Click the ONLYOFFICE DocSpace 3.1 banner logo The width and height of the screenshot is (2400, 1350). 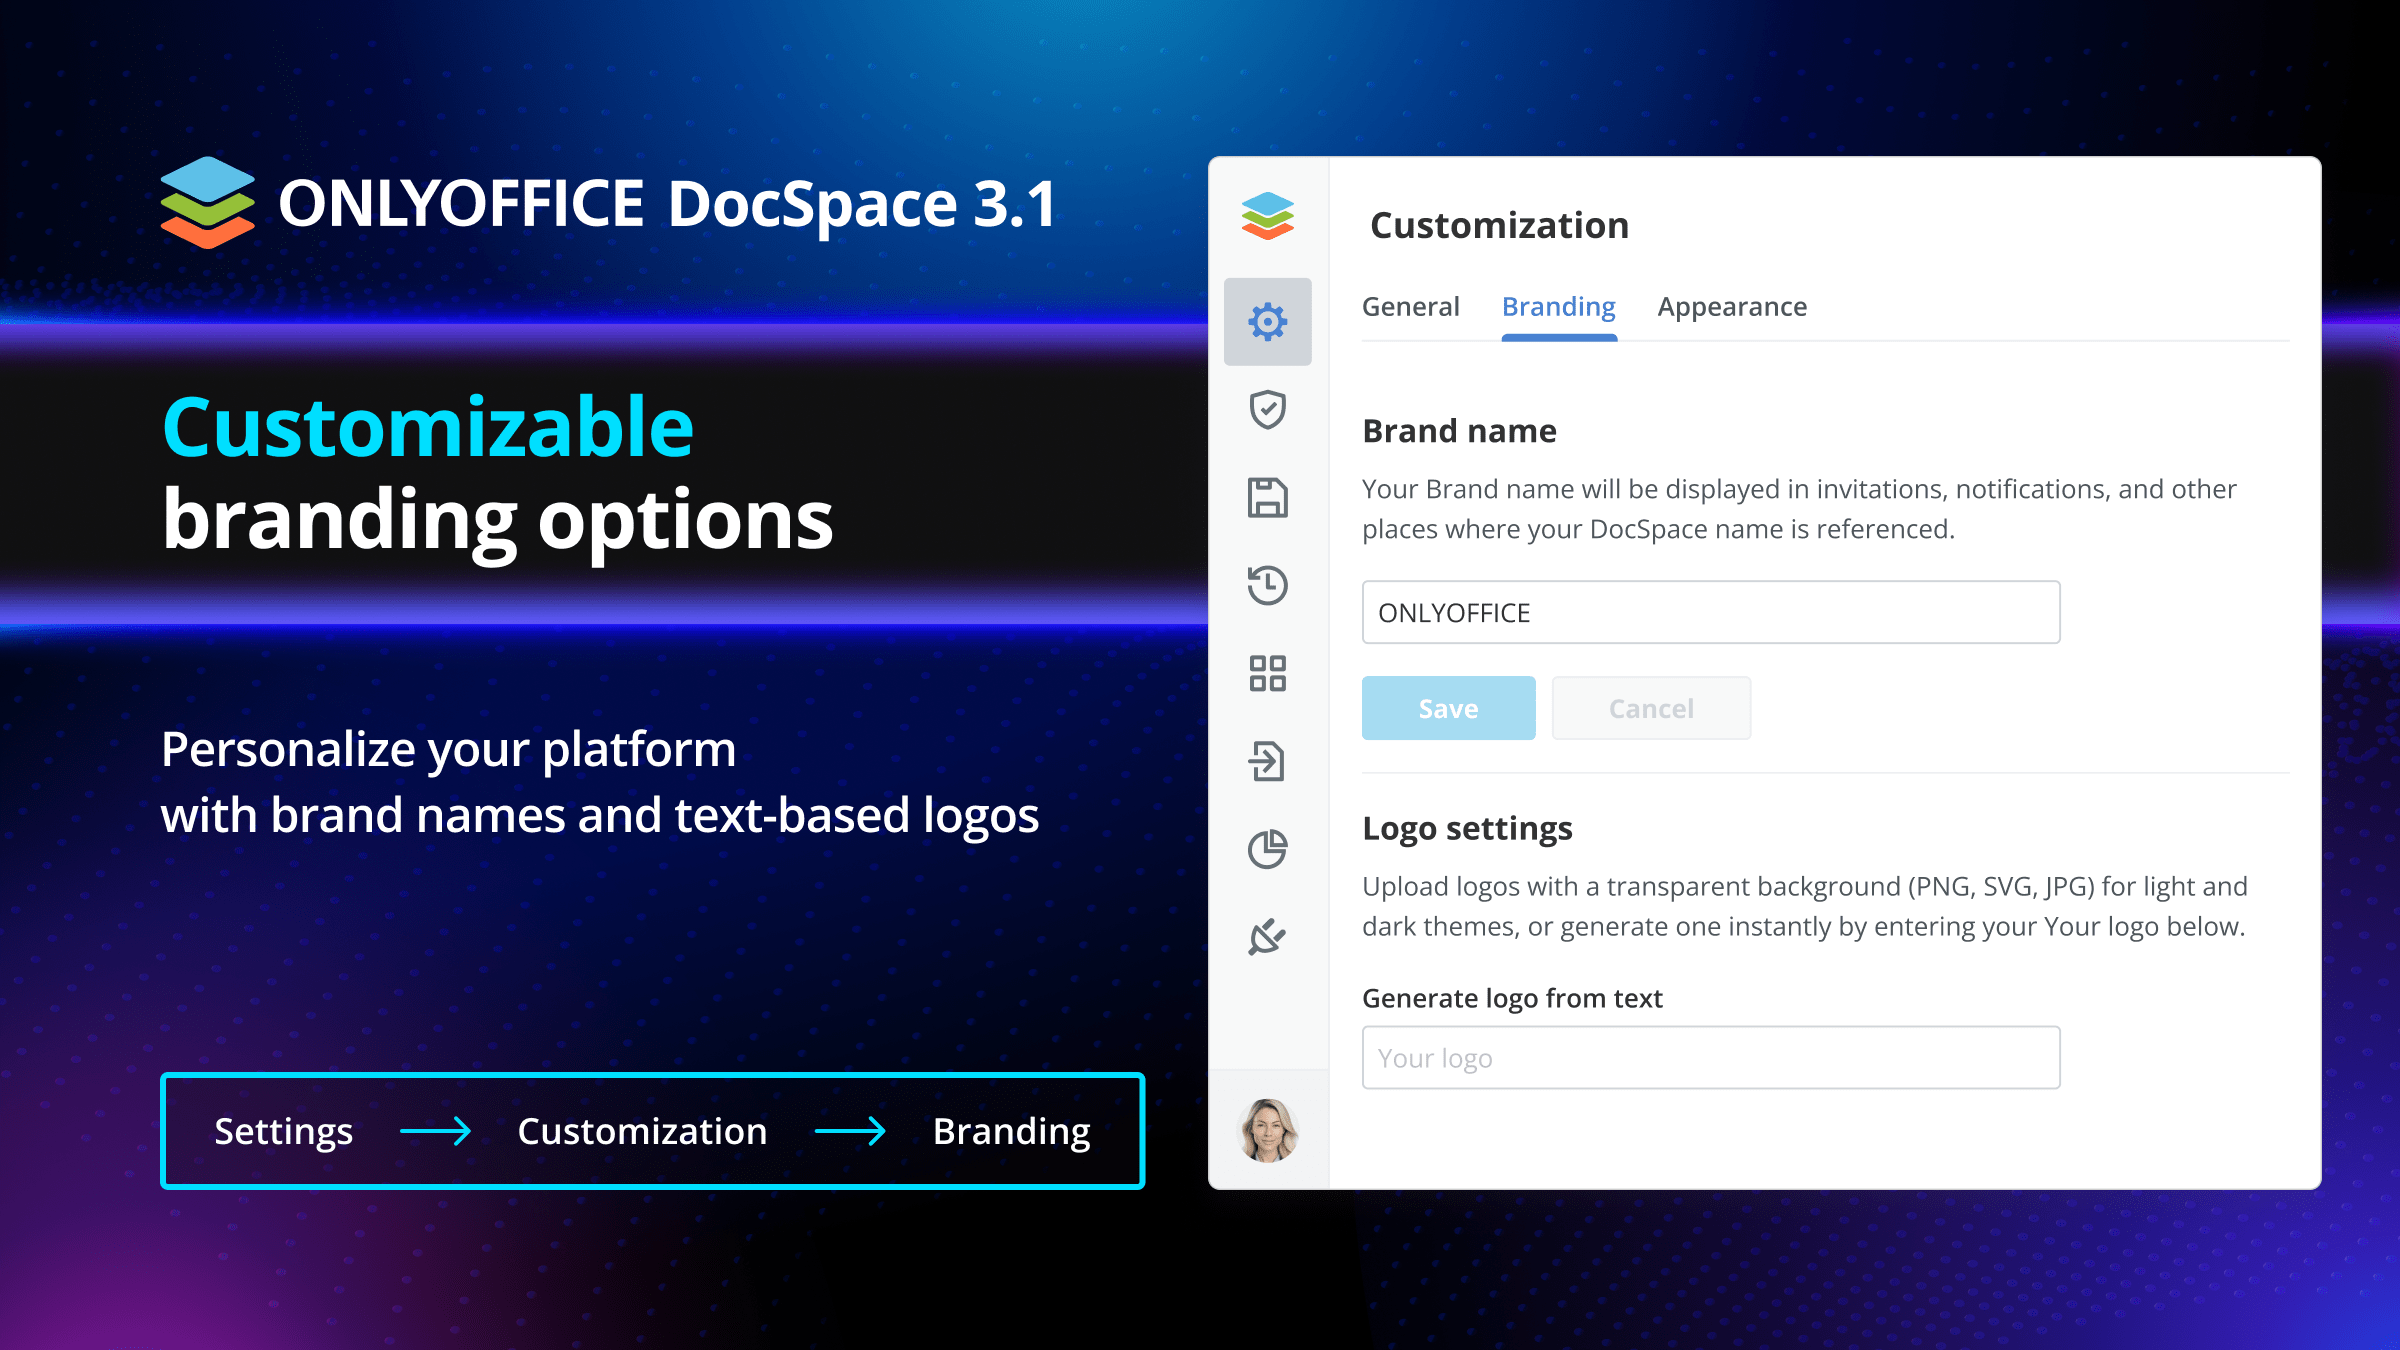tap(608, 204)
